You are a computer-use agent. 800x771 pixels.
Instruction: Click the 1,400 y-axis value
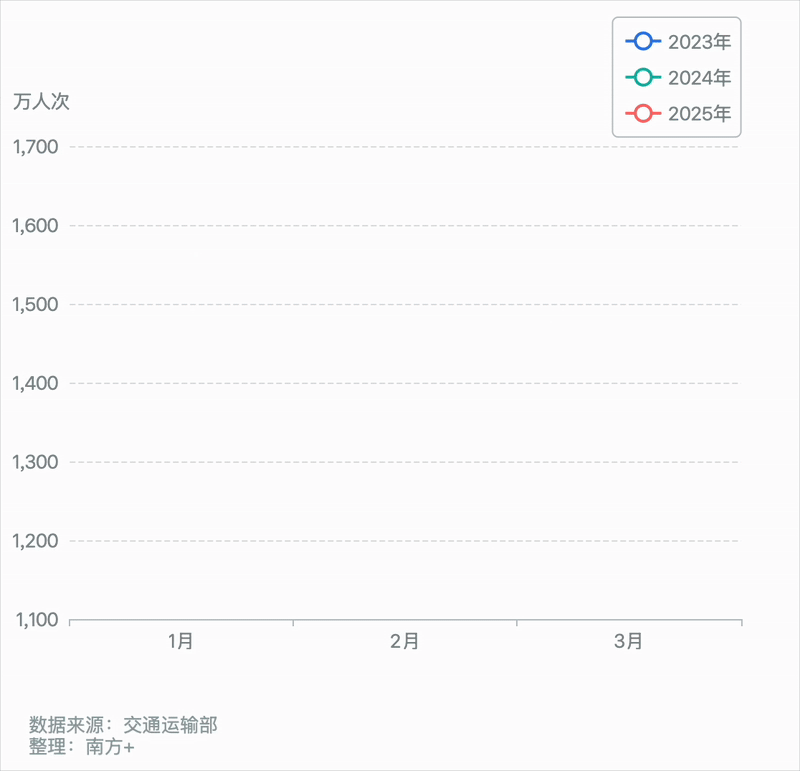coord(35,383)
